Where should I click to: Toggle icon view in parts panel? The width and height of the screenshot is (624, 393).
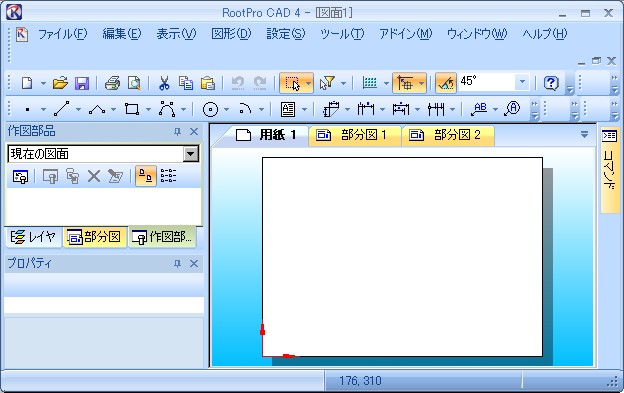click(146, 176)
